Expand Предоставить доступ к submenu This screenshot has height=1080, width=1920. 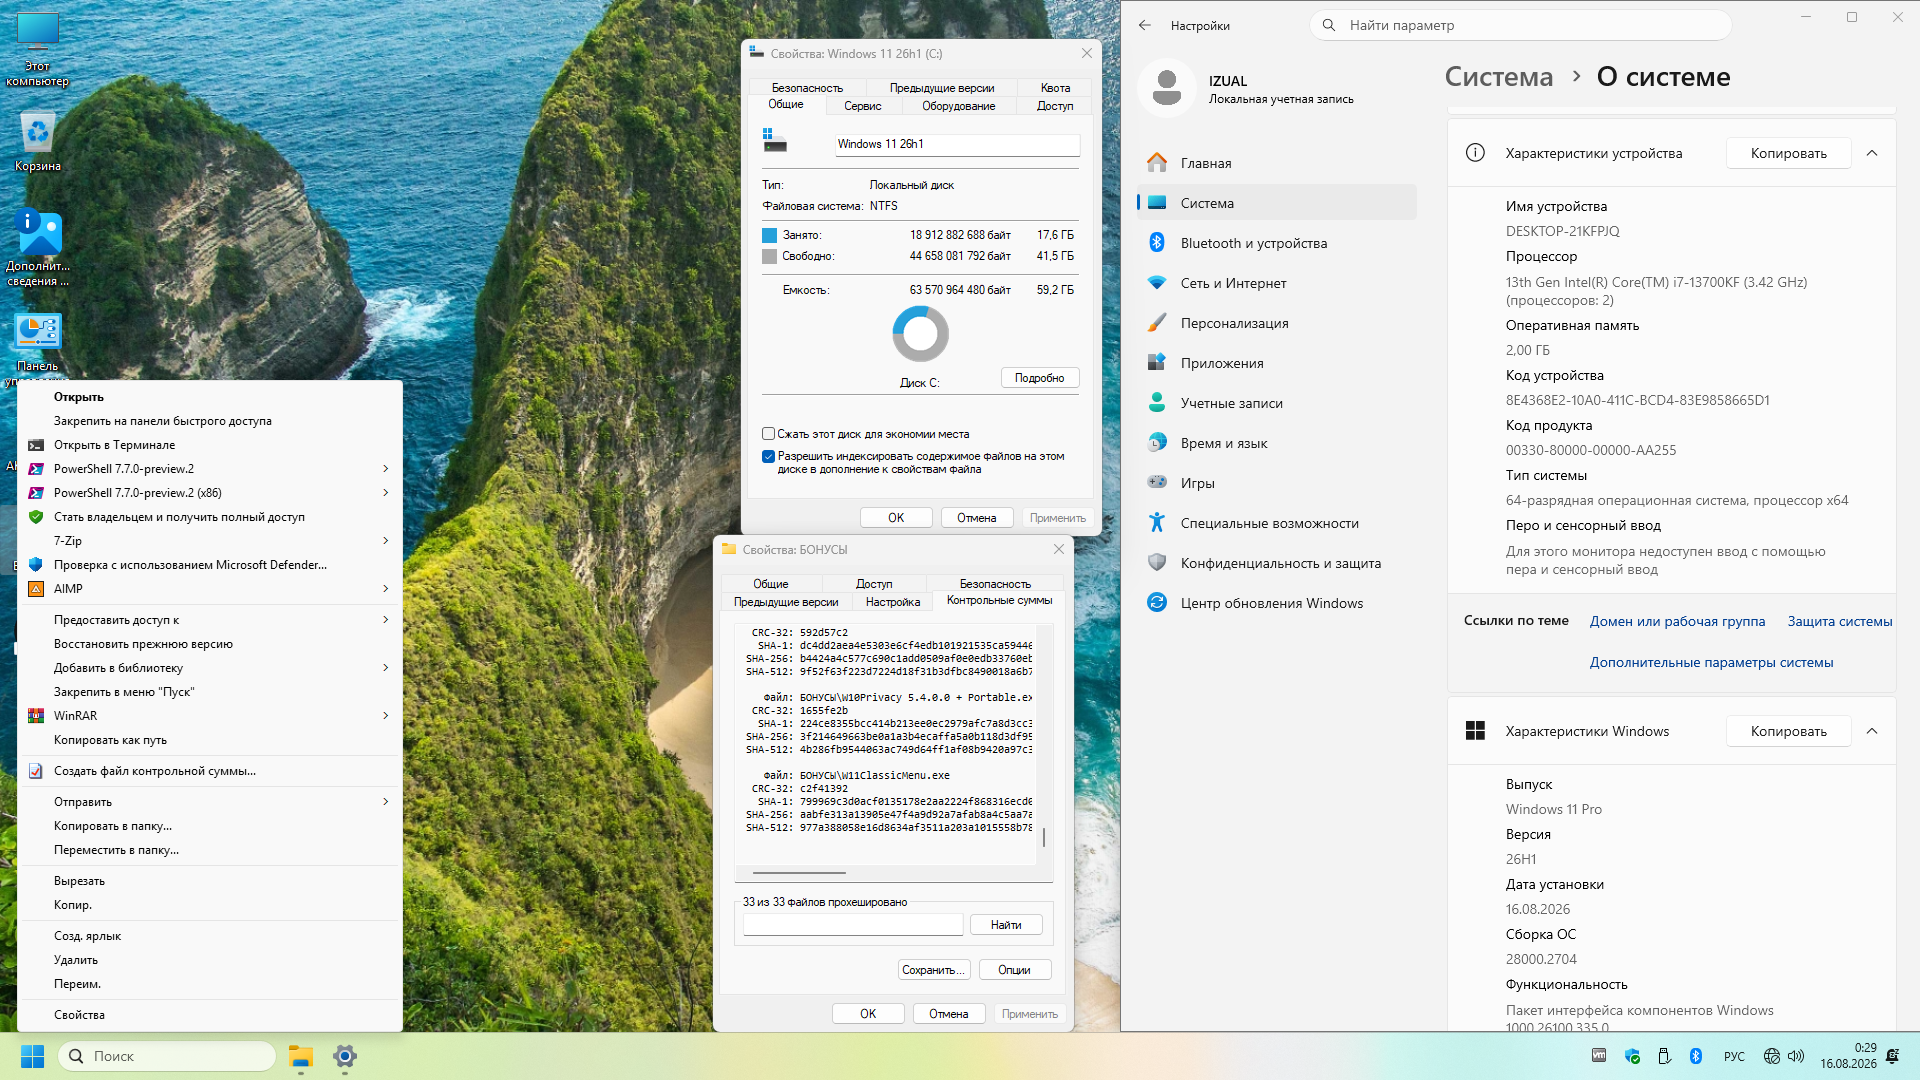pyautogui.click(x=211, y=620)
